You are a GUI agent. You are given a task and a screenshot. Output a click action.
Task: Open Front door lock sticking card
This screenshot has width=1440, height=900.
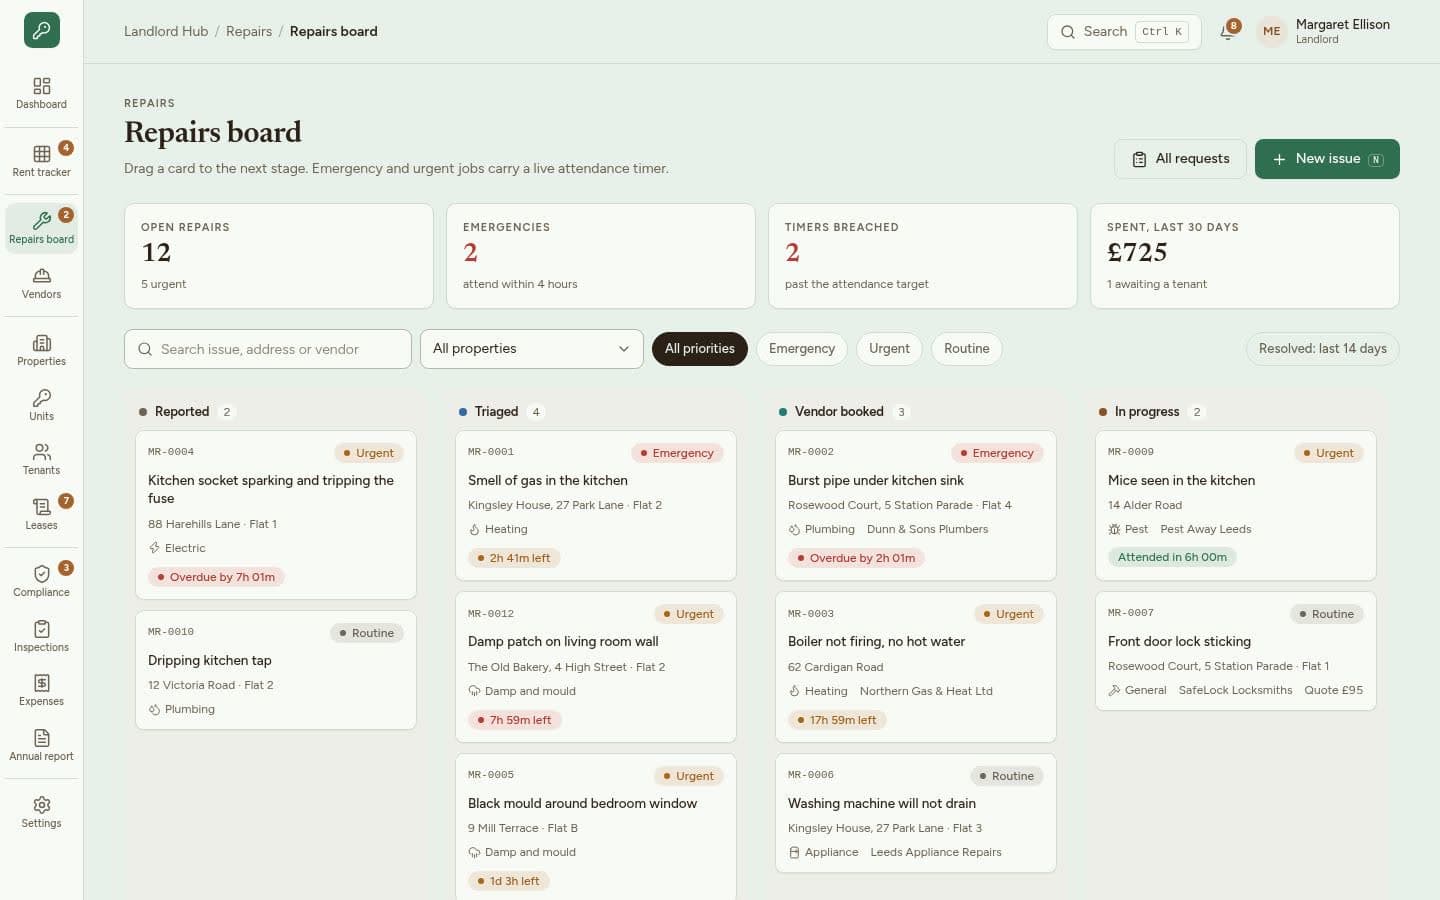(x=1236, y=651)
